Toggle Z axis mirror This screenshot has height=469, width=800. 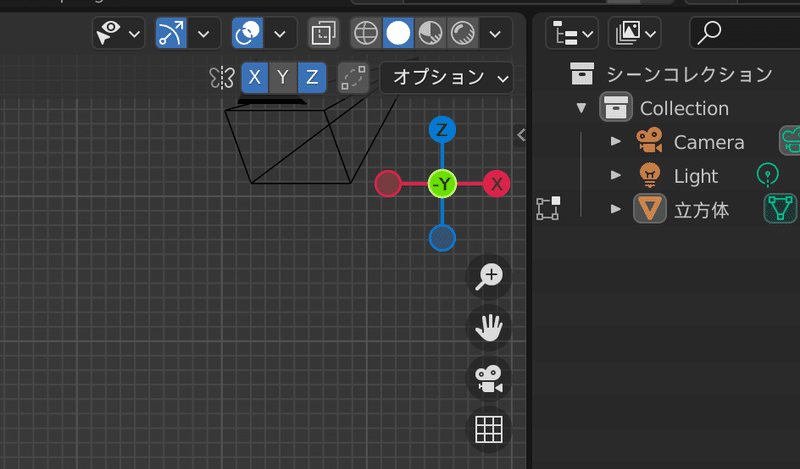pyautogui.click(x=312, y=78)
